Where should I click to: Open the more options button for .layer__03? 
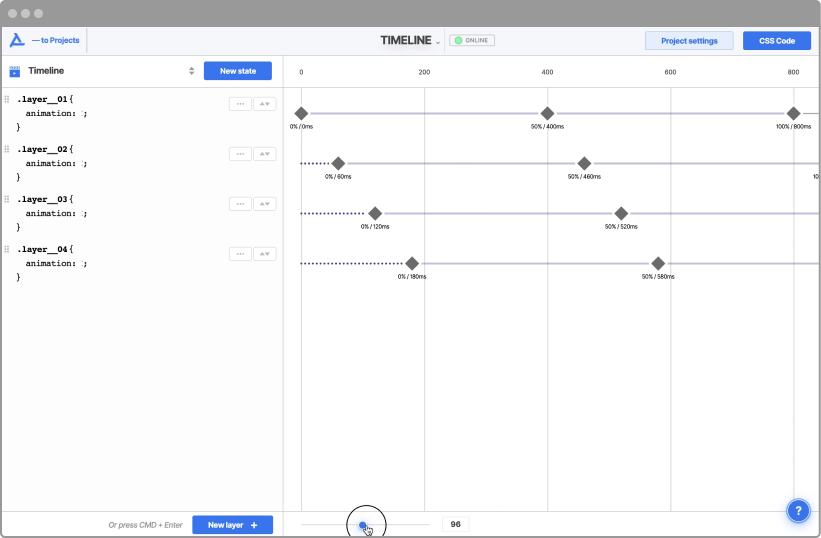[x=240, y=204]
